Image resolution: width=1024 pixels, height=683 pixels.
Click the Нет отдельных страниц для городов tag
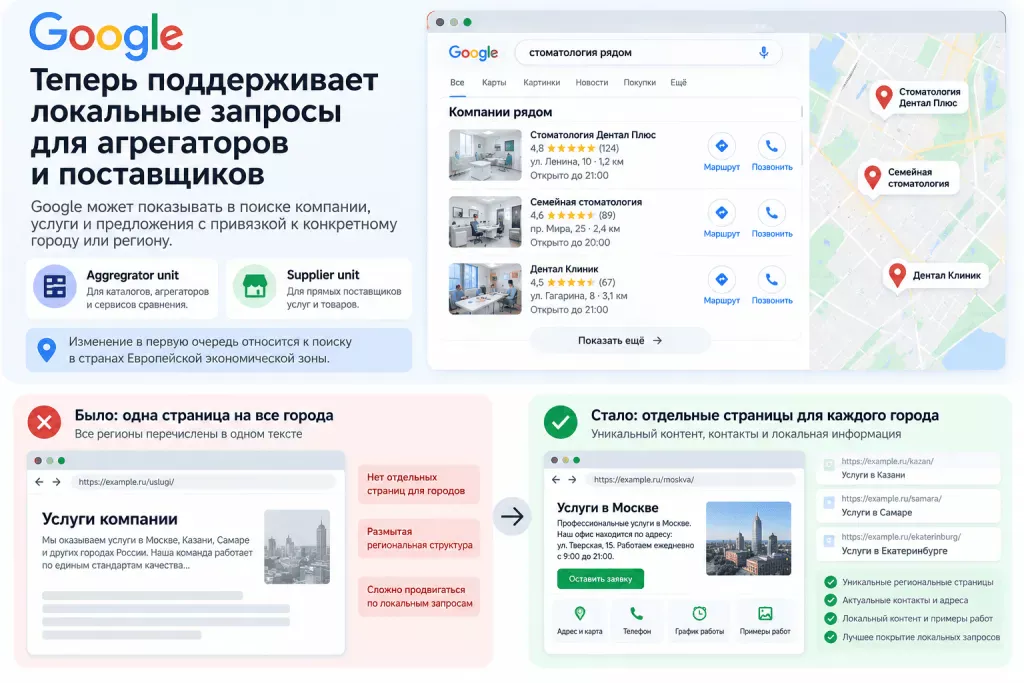point(419,484)
